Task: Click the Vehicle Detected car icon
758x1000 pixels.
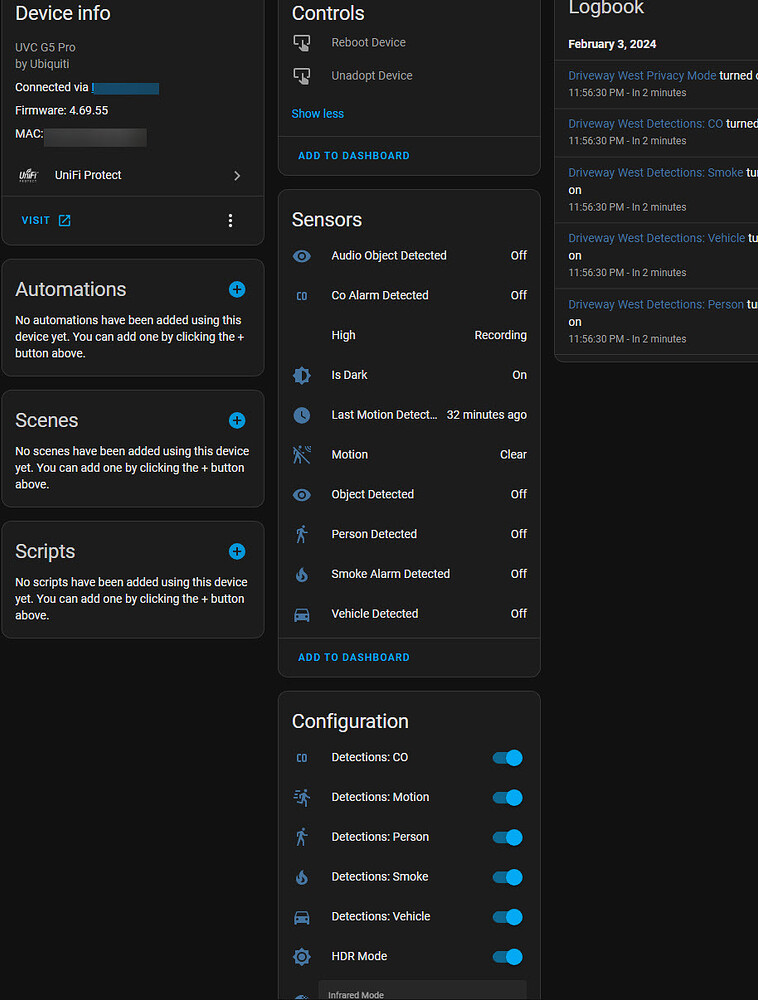Action: pyautogui.click(x=302, y=614)
